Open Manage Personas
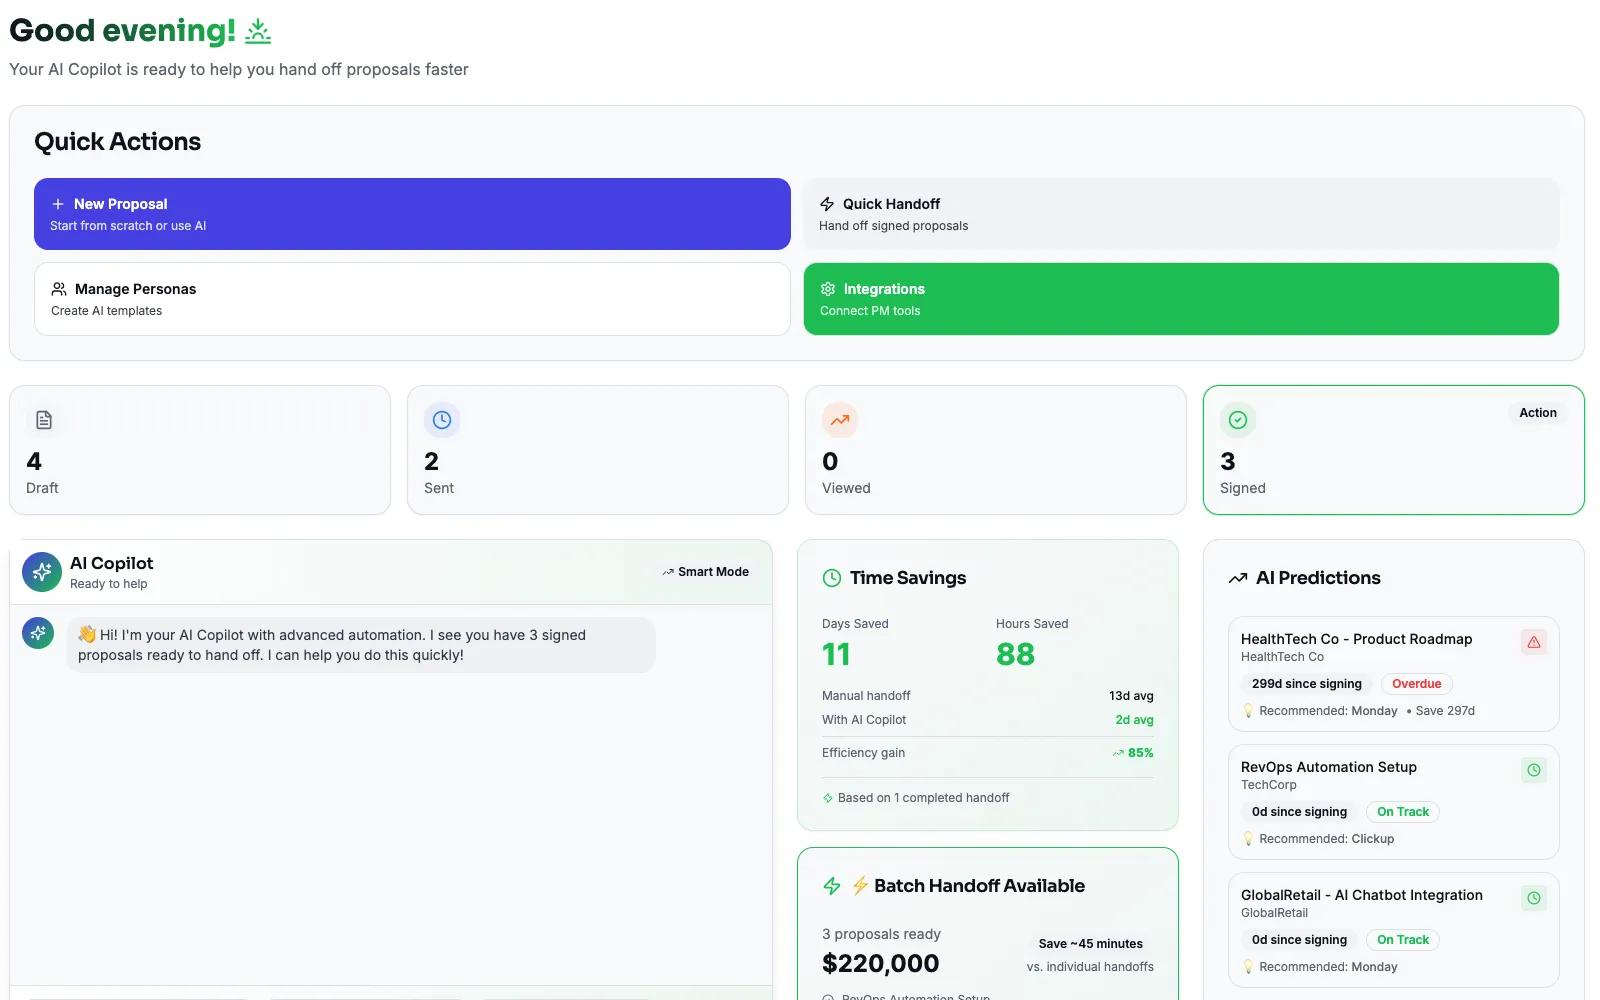 (x=412, y=299)
